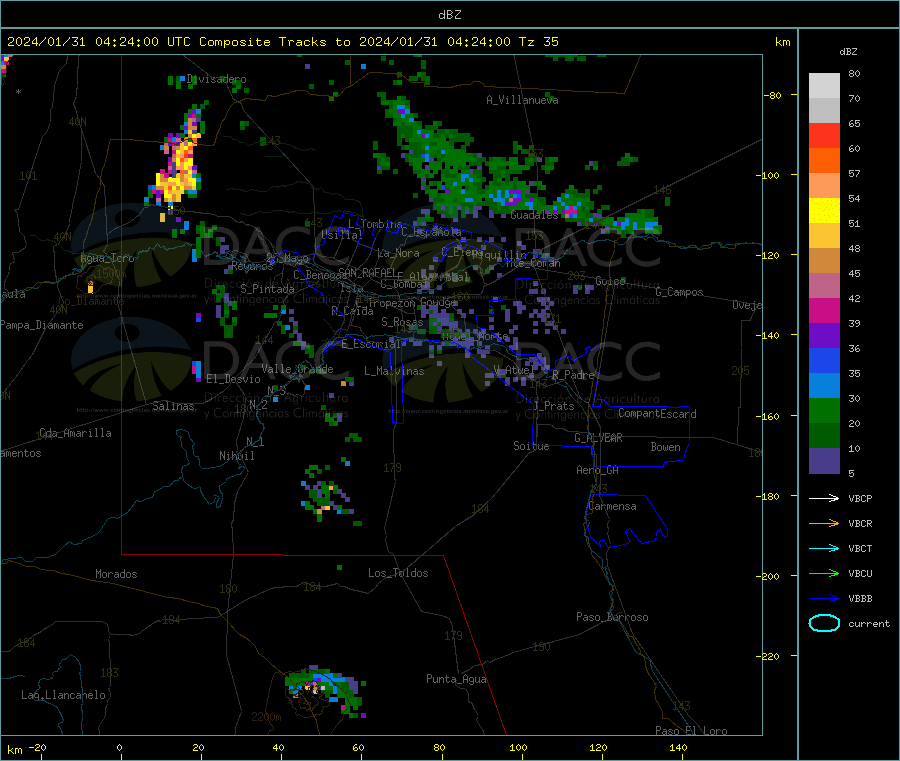Viewport: 900px width, 761px height.
Task: Click the Punta_Agua map label
Action: pos(456,679)
